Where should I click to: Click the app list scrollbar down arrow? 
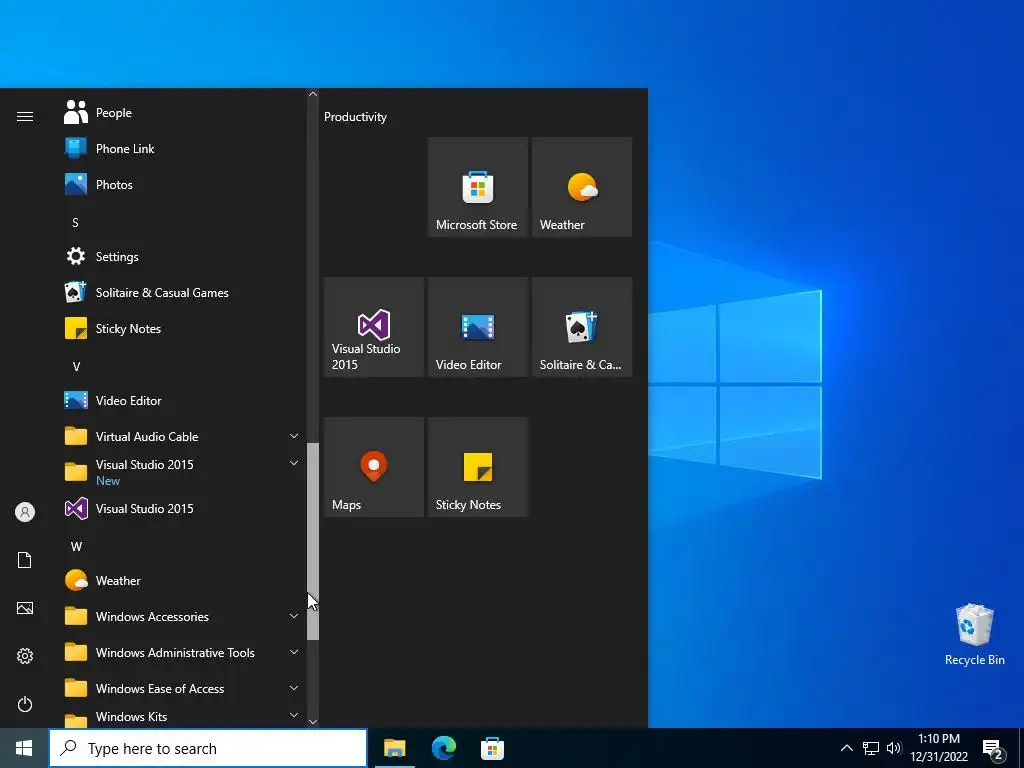pos(313,722)
